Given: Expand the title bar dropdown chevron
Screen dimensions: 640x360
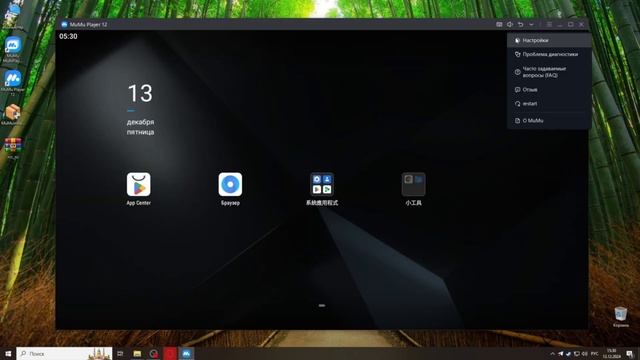Looking at the screenshot, I should 531,24.
